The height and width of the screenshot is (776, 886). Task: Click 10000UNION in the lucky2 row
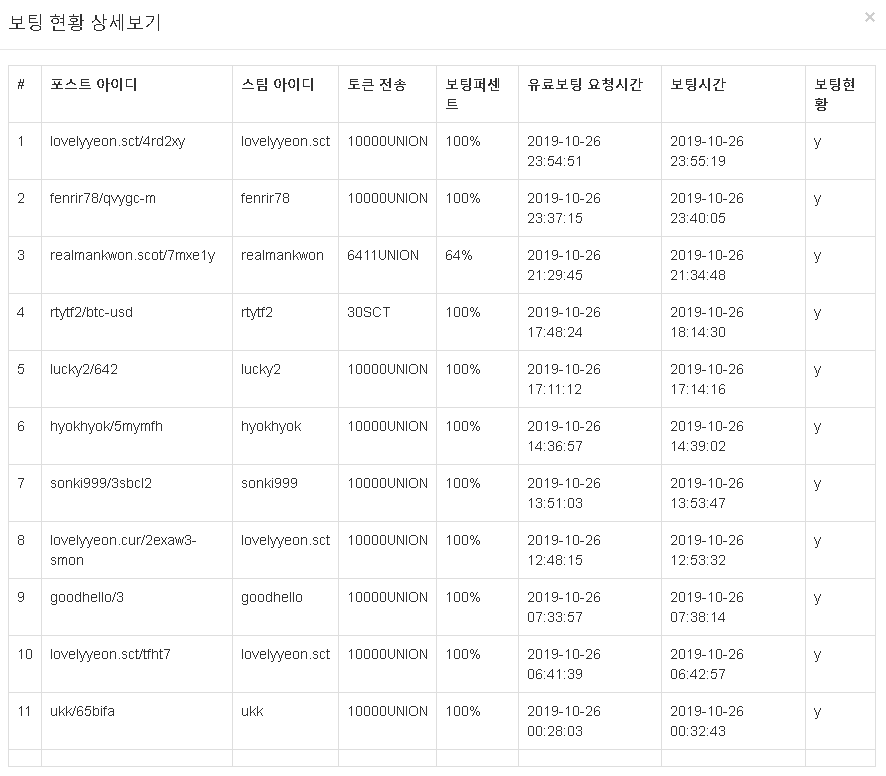click(x=388, y=370)
